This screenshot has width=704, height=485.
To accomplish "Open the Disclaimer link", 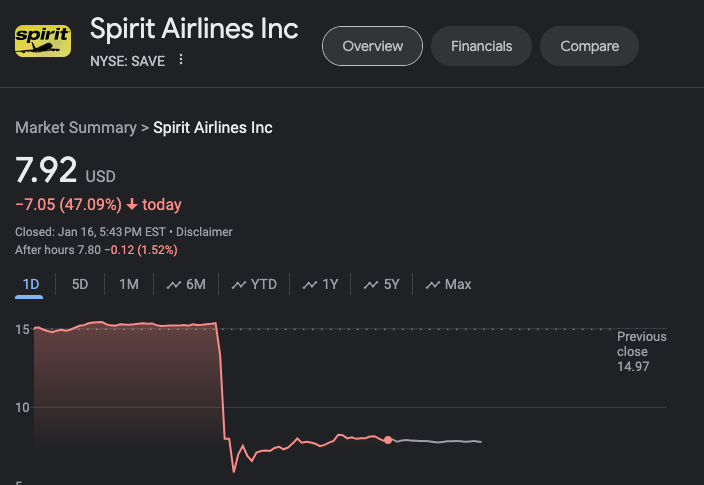I will pos(204,232).
